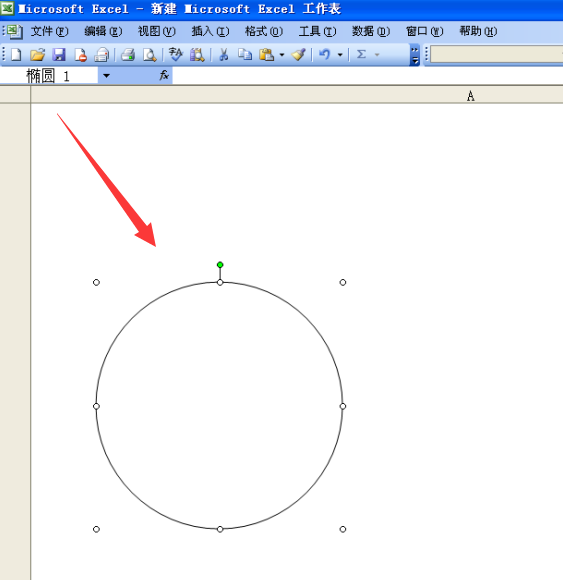This screenshot has height=580, width=563.
Task: Click the AutoSum sigma icon
Action: pos(361,55)
